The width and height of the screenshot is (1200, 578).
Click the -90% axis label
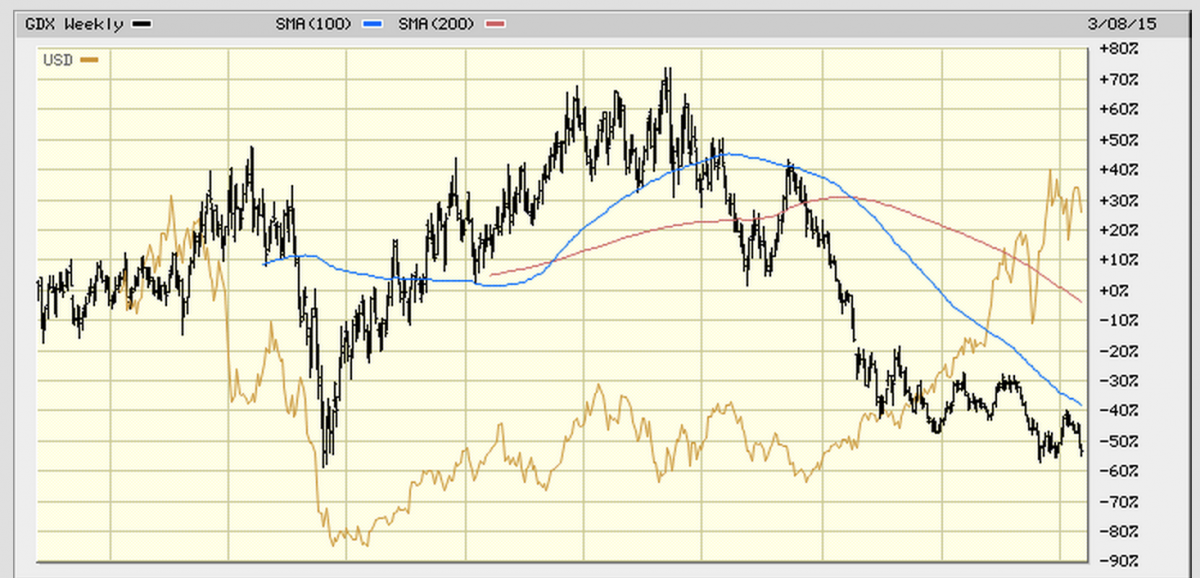(1118, 561)
